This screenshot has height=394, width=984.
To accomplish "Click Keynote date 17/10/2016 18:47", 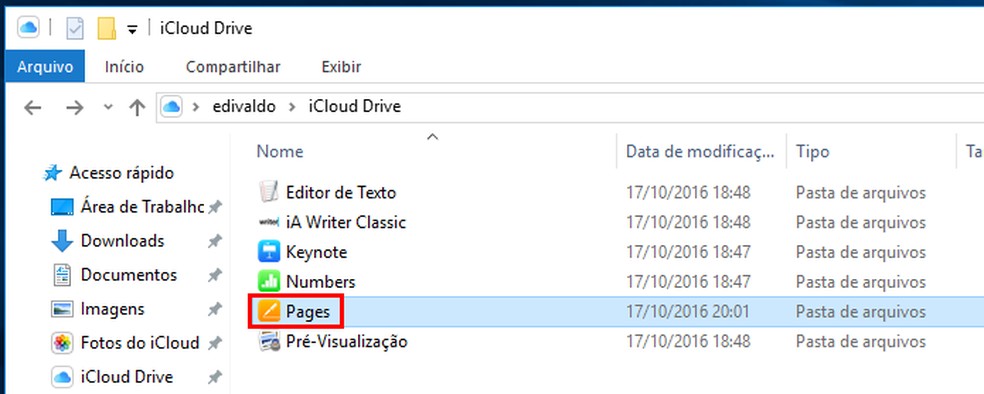I will tap(688, 252).
